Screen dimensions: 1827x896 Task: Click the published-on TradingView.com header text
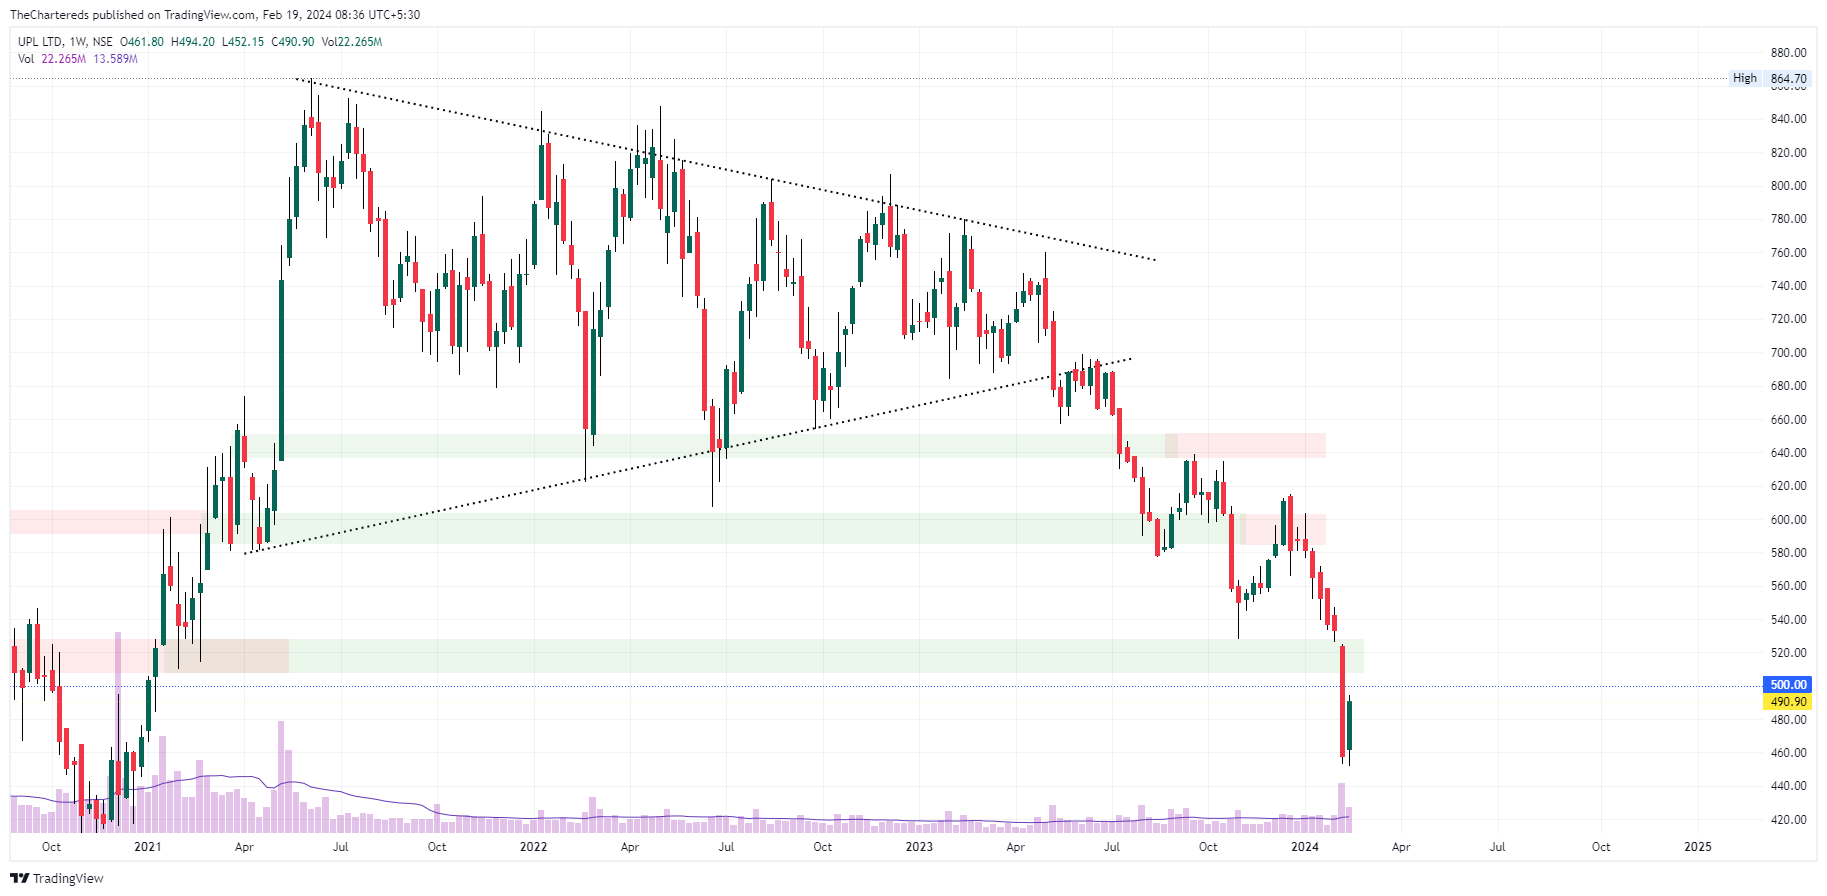[215, 15]
